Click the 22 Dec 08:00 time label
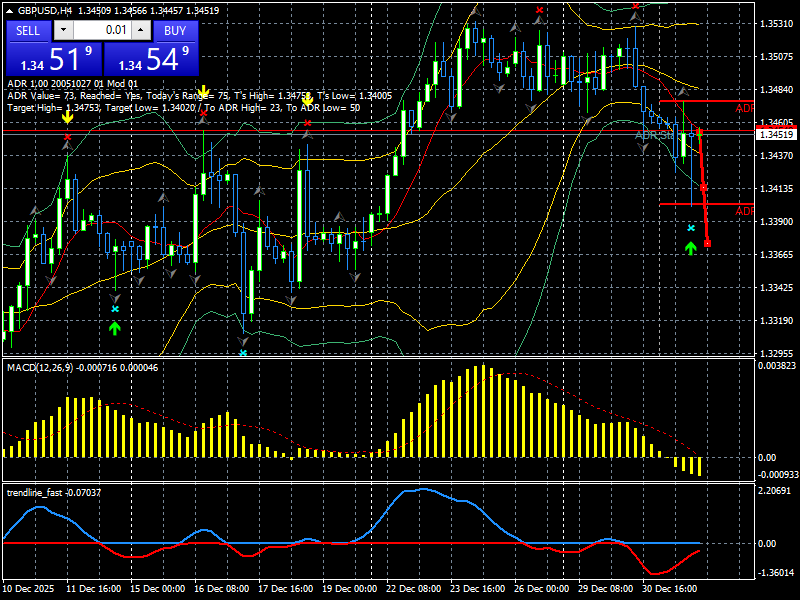Screen dimensions: 800x600 tap(414, 588)
